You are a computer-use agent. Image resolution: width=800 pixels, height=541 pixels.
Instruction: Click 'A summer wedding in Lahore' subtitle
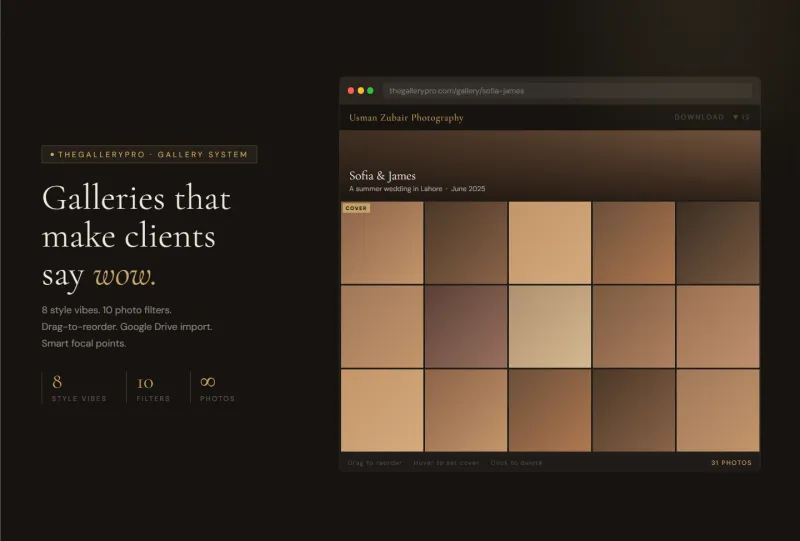[395, 189]
